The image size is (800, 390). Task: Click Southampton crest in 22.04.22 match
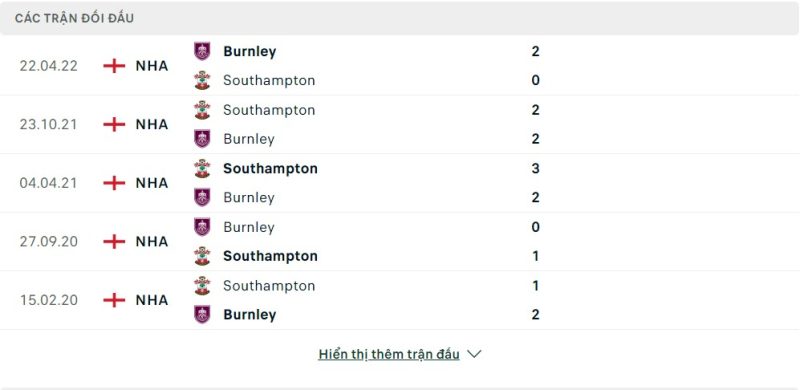tap(202, 80)
